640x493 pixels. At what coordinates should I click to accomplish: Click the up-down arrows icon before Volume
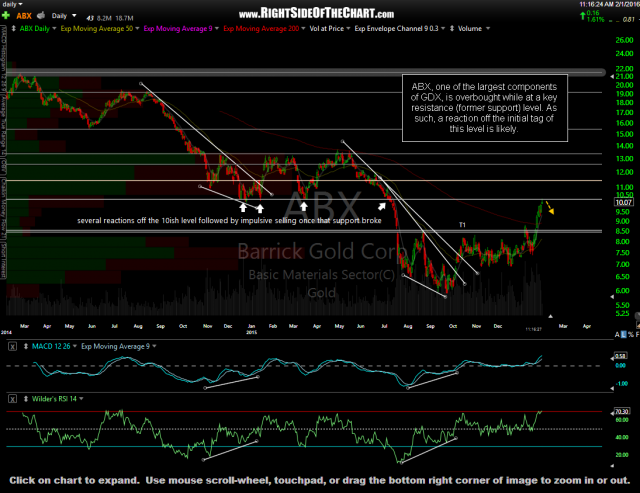pyautogui.click(x=452, y=29)
